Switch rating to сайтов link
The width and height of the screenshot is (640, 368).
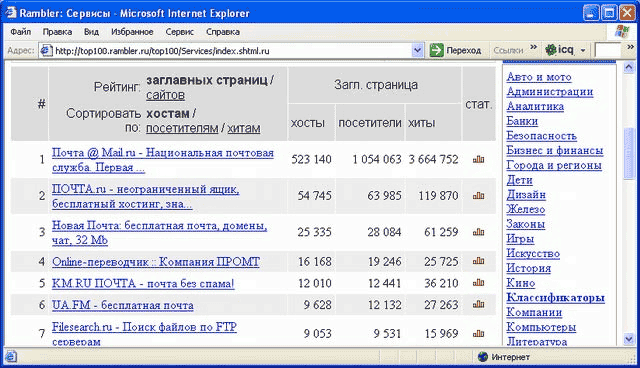click(x=165, y=95)
